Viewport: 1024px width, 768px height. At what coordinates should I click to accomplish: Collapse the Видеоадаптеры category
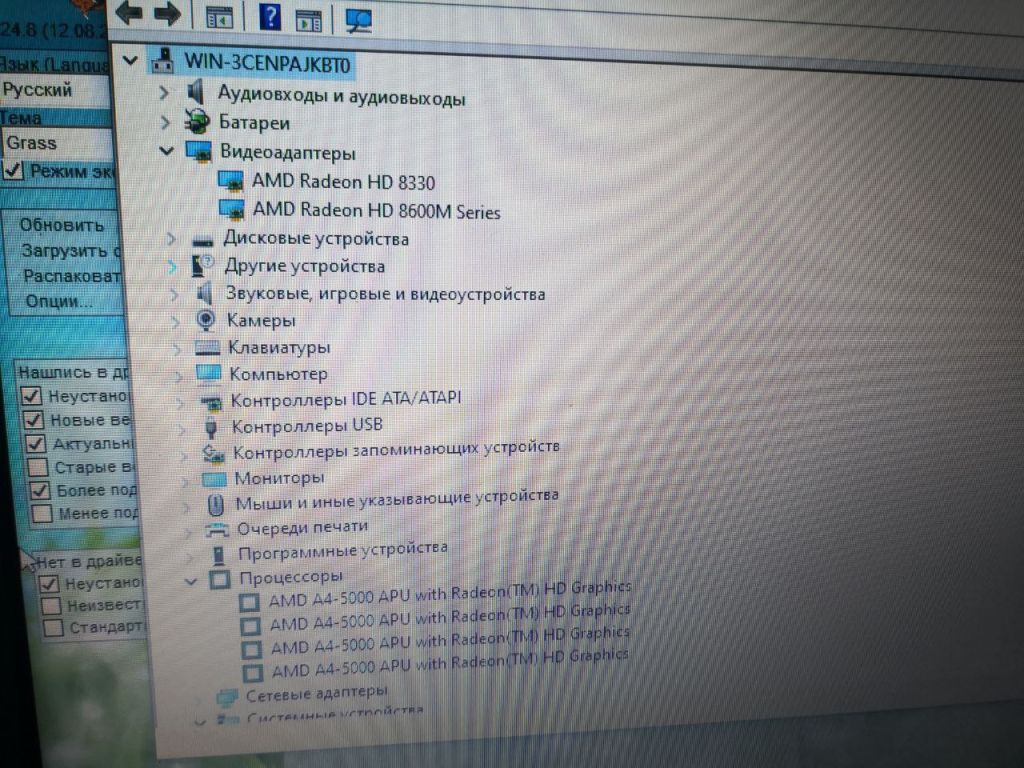point(167,151)
